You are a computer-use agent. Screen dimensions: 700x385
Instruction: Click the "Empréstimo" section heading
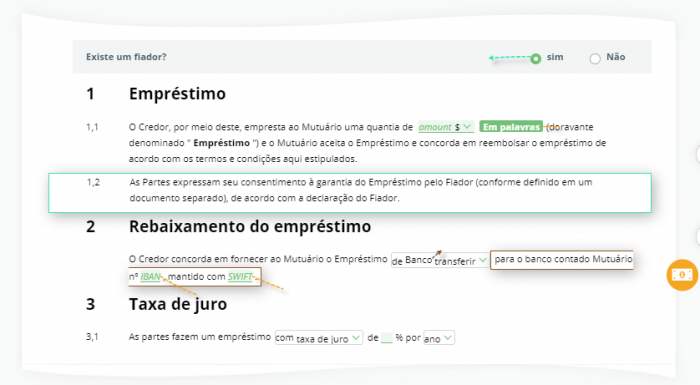177,94
